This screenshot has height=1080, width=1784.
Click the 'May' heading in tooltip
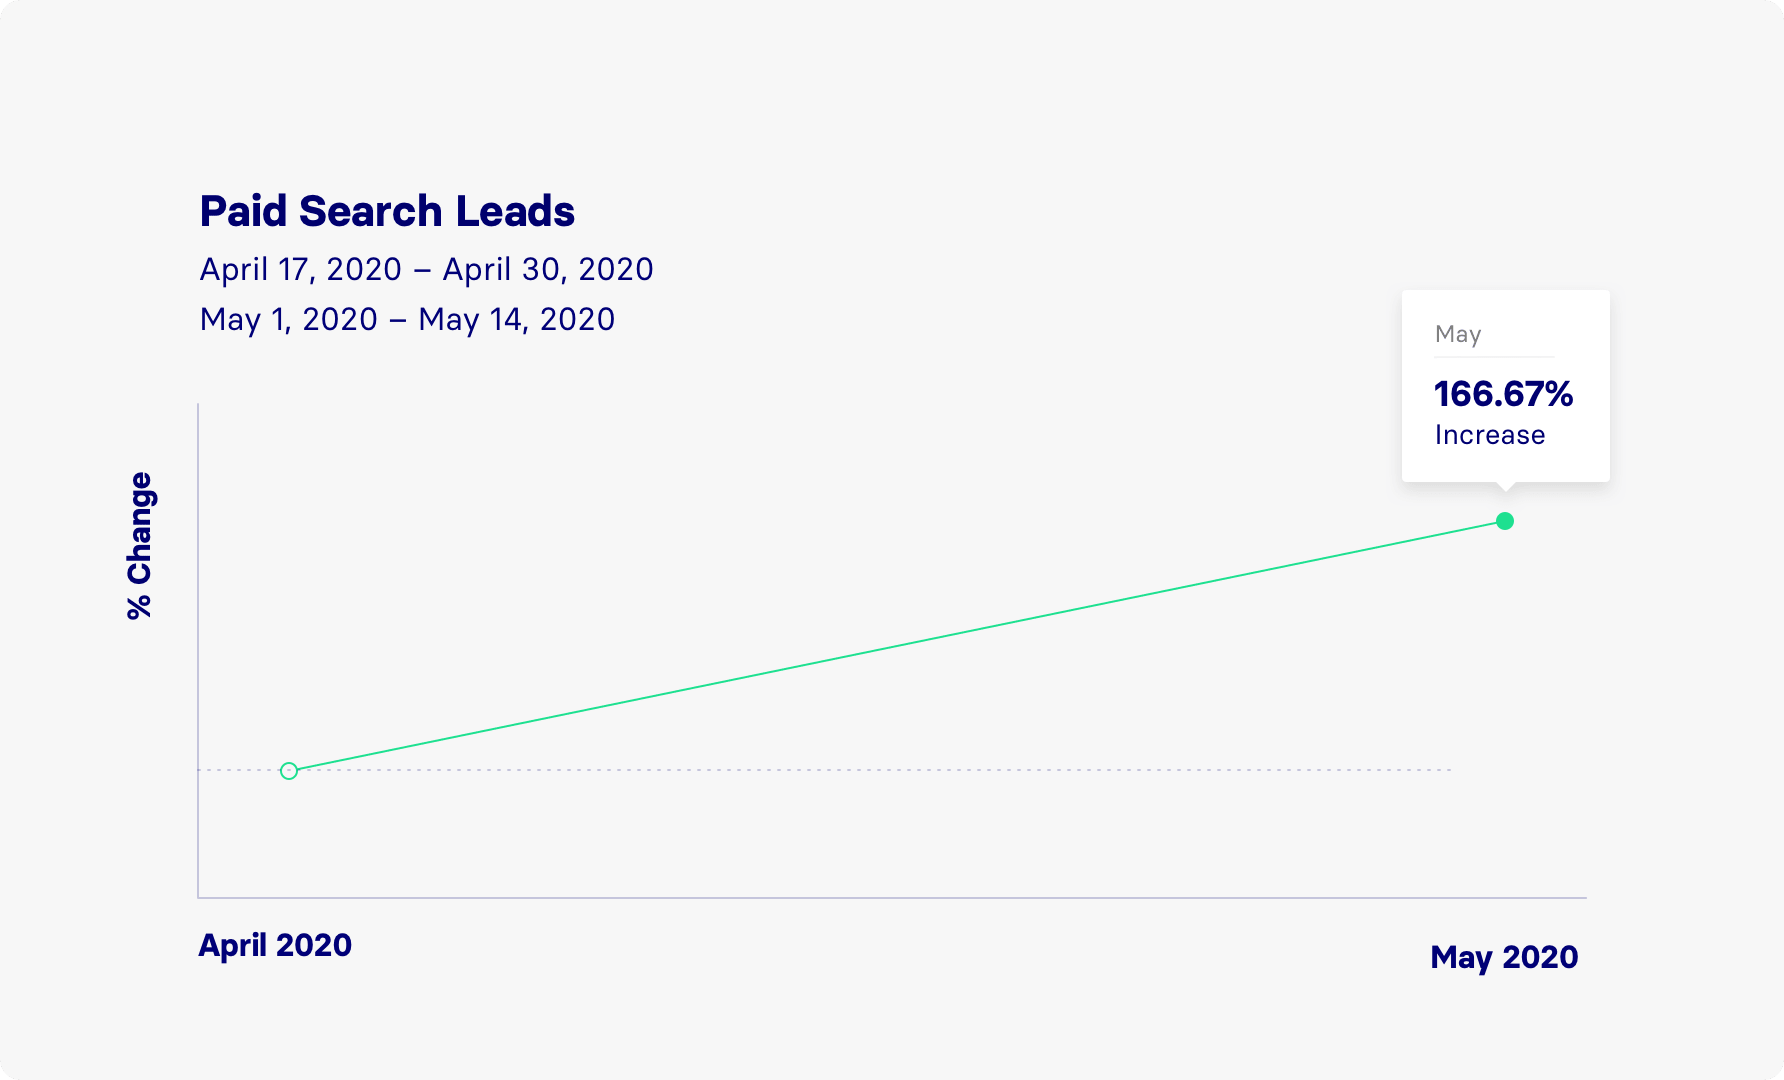pos(1457,334)
